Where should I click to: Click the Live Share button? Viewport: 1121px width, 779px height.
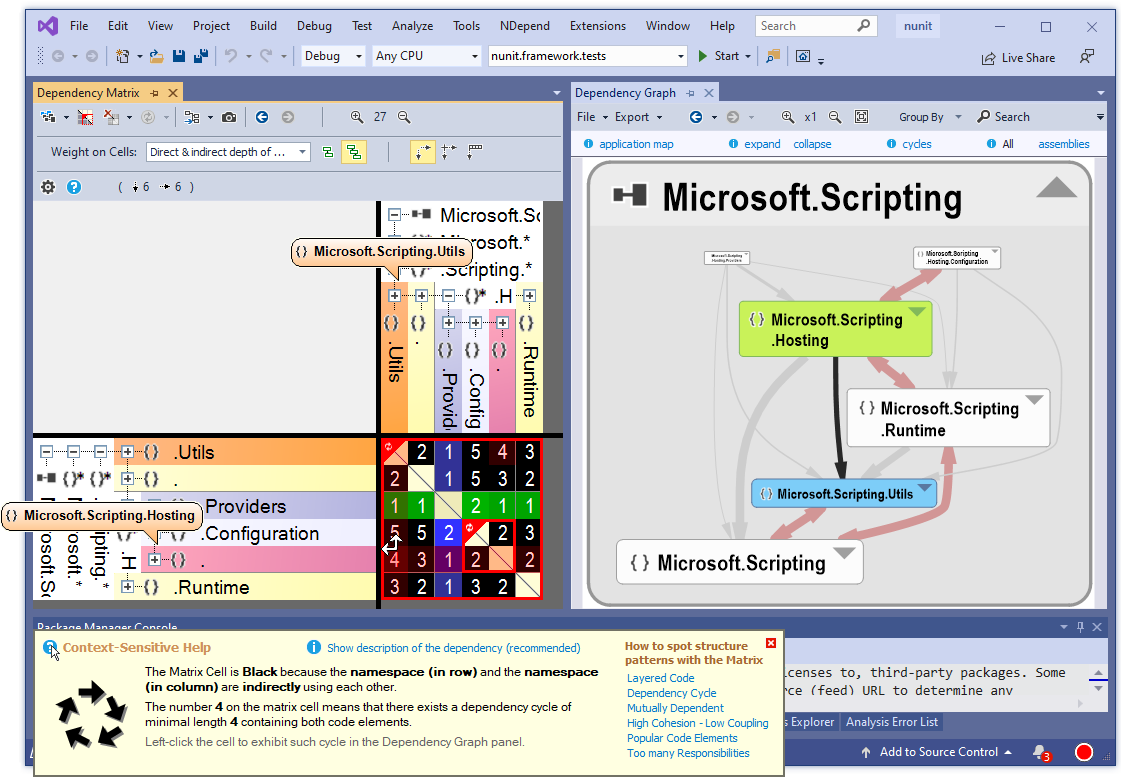[x=1019, y=58]
